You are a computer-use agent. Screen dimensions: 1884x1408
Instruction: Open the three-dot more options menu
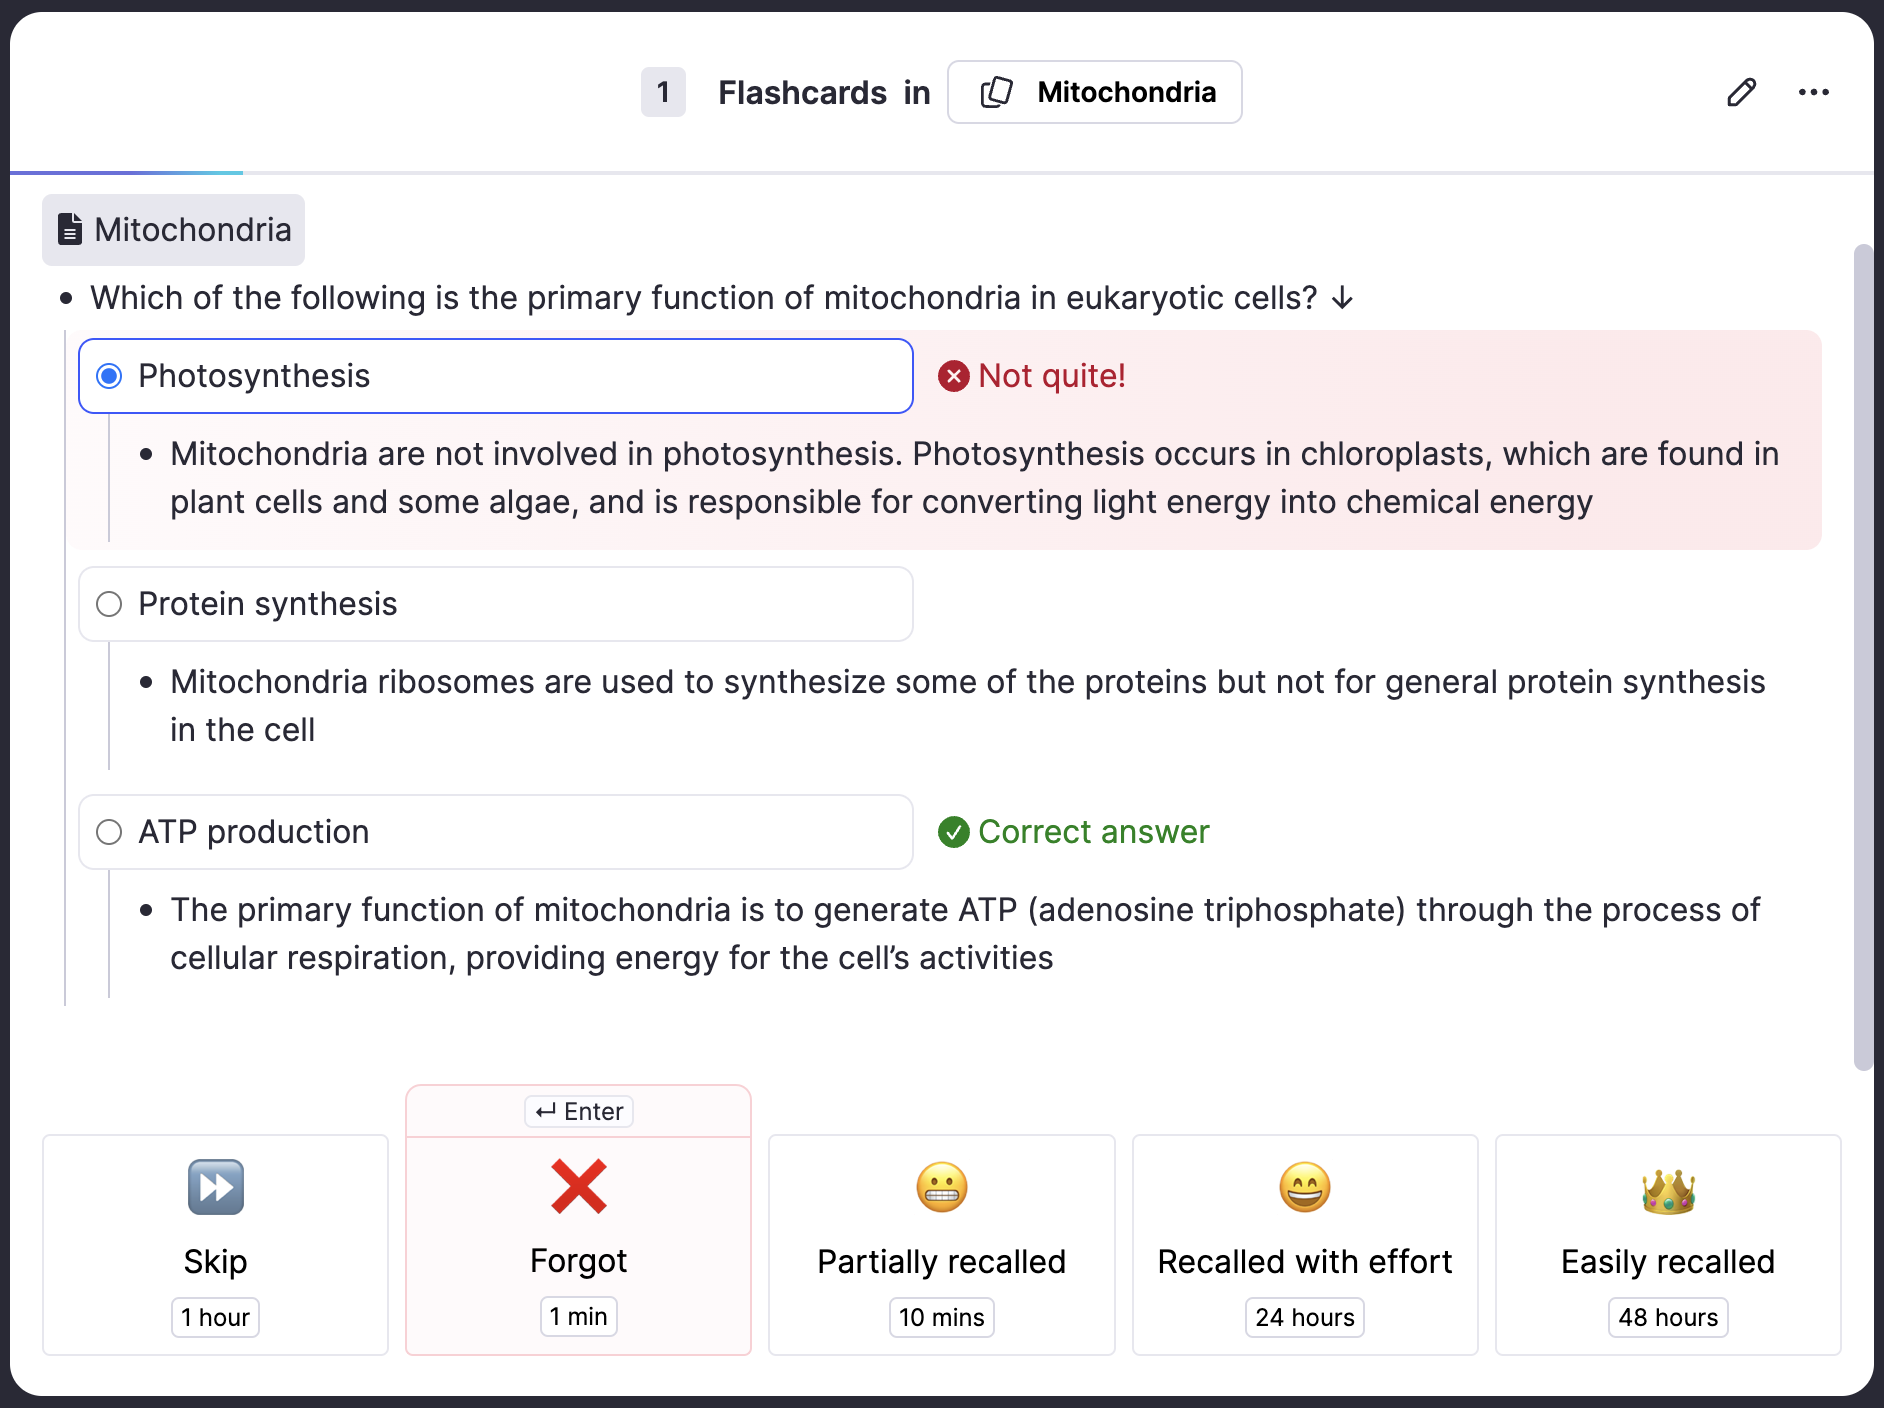[x=1813, y=92]
